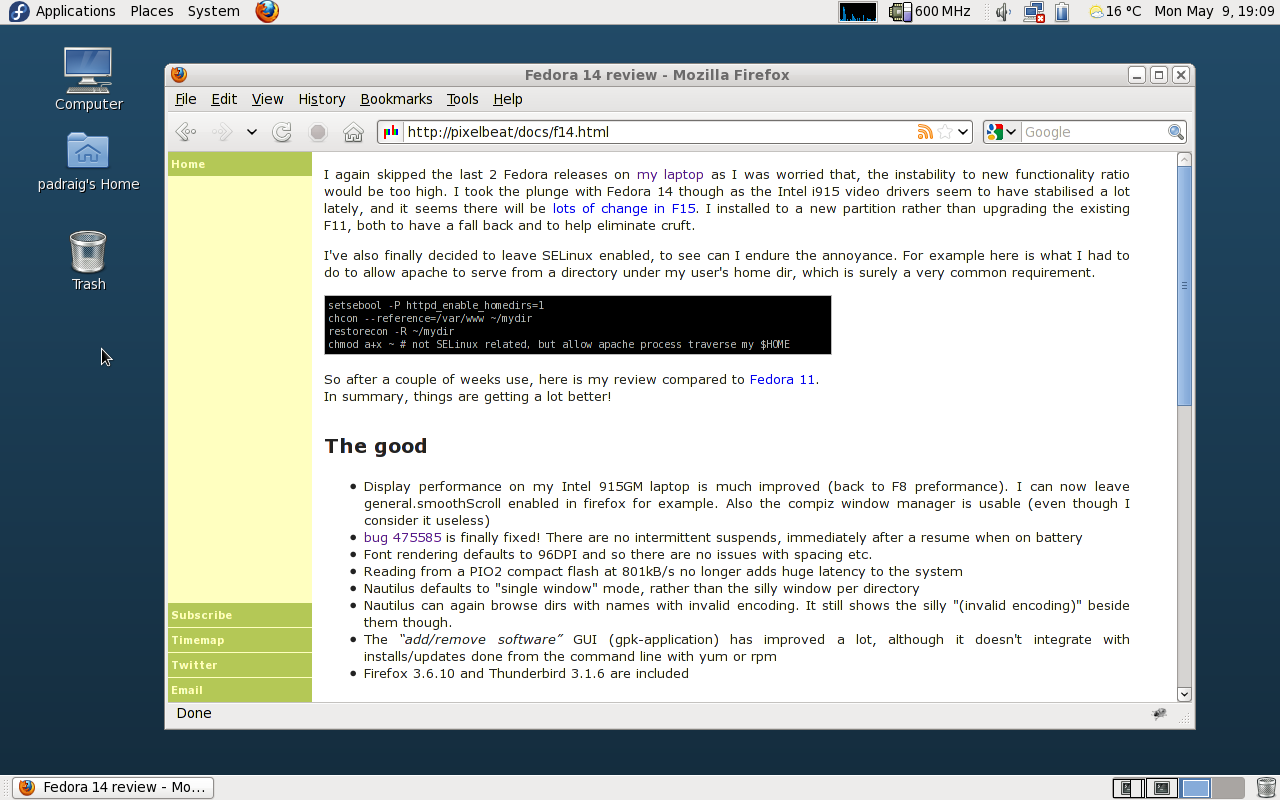Open the Places menu in top panel
The height and width of the screenshot is (800, 1280).
pos(152,11)
